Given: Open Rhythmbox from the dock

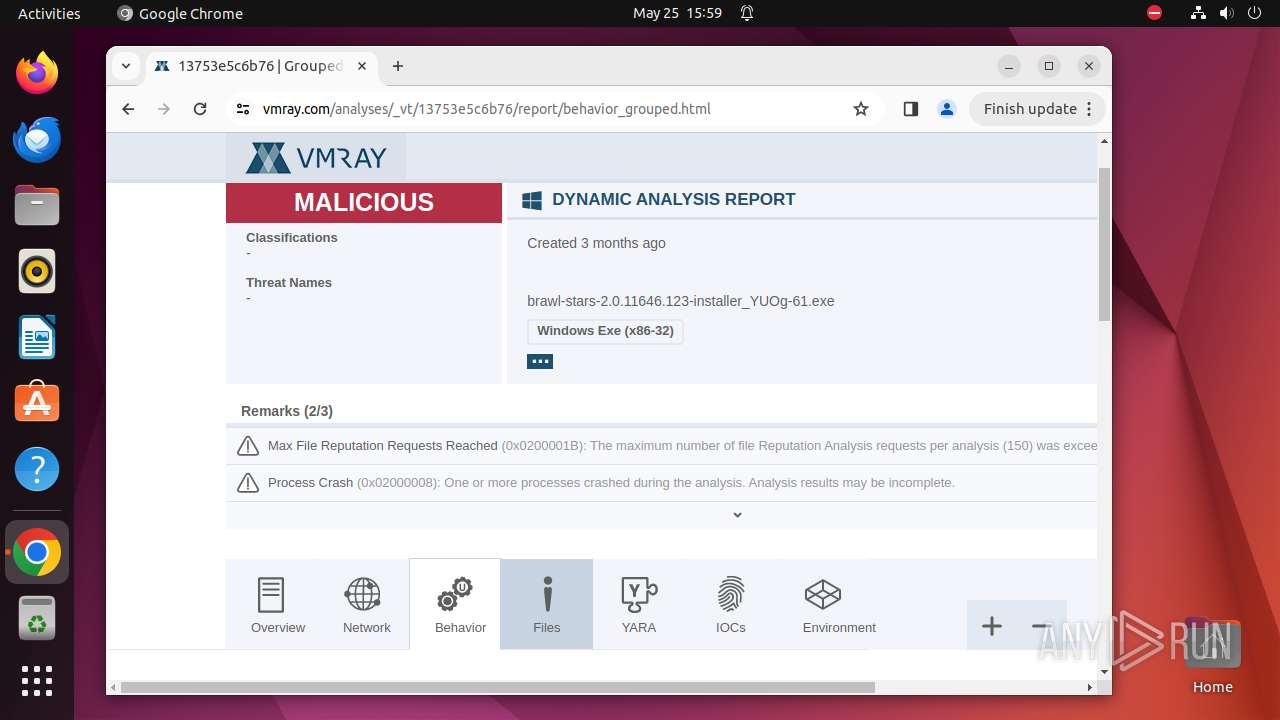Looking at the screenshot, I should [x=37, y=271].
